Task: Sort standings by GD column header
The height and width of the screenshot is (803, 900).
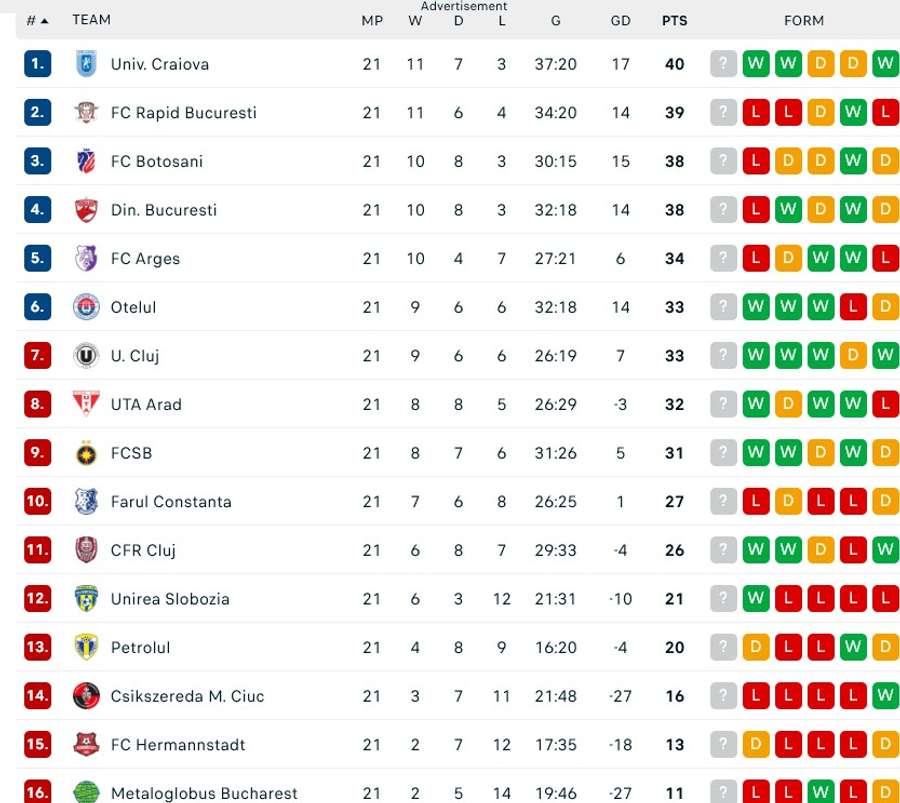Action: (620, 20)
